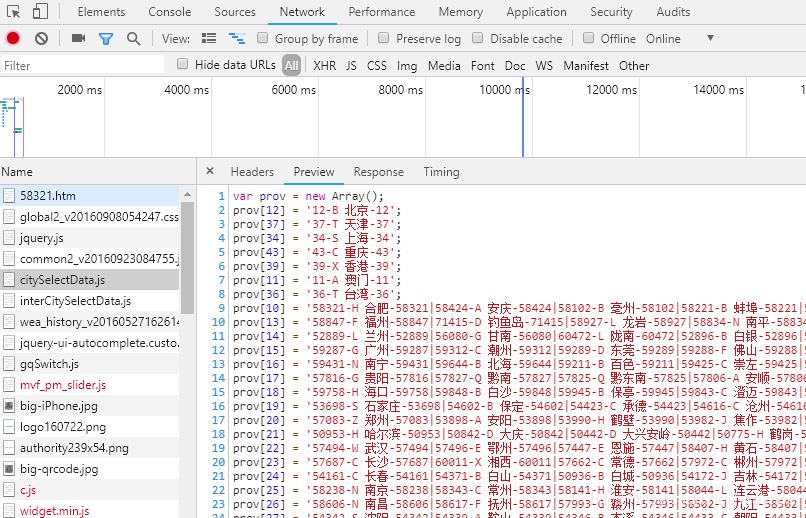Viewport: 806px width, 518px height.
Task: Toggle the overview waterfall view icon
Action: point(237,39)
